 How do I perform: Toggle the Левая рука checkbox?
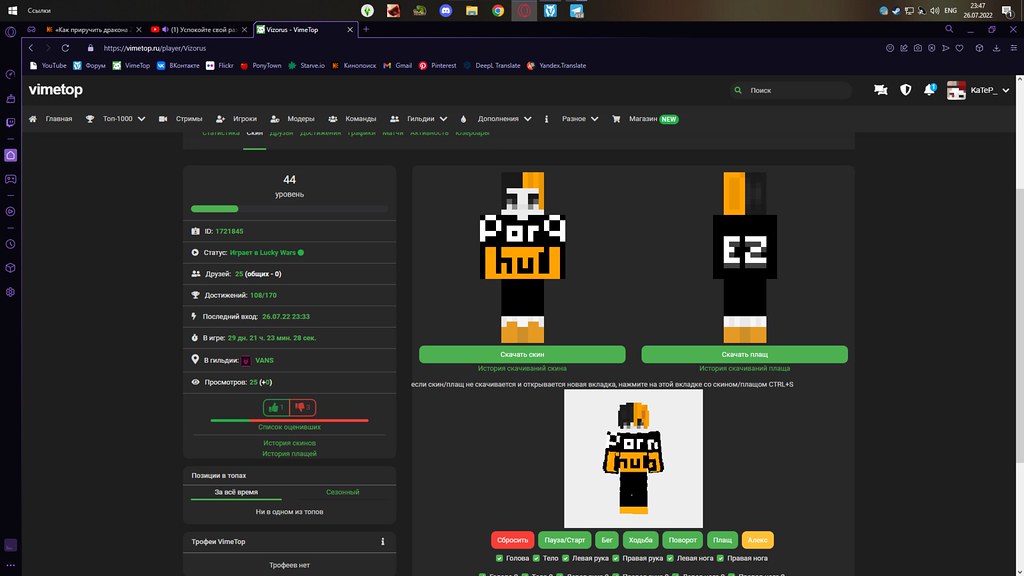coord(568,559)
